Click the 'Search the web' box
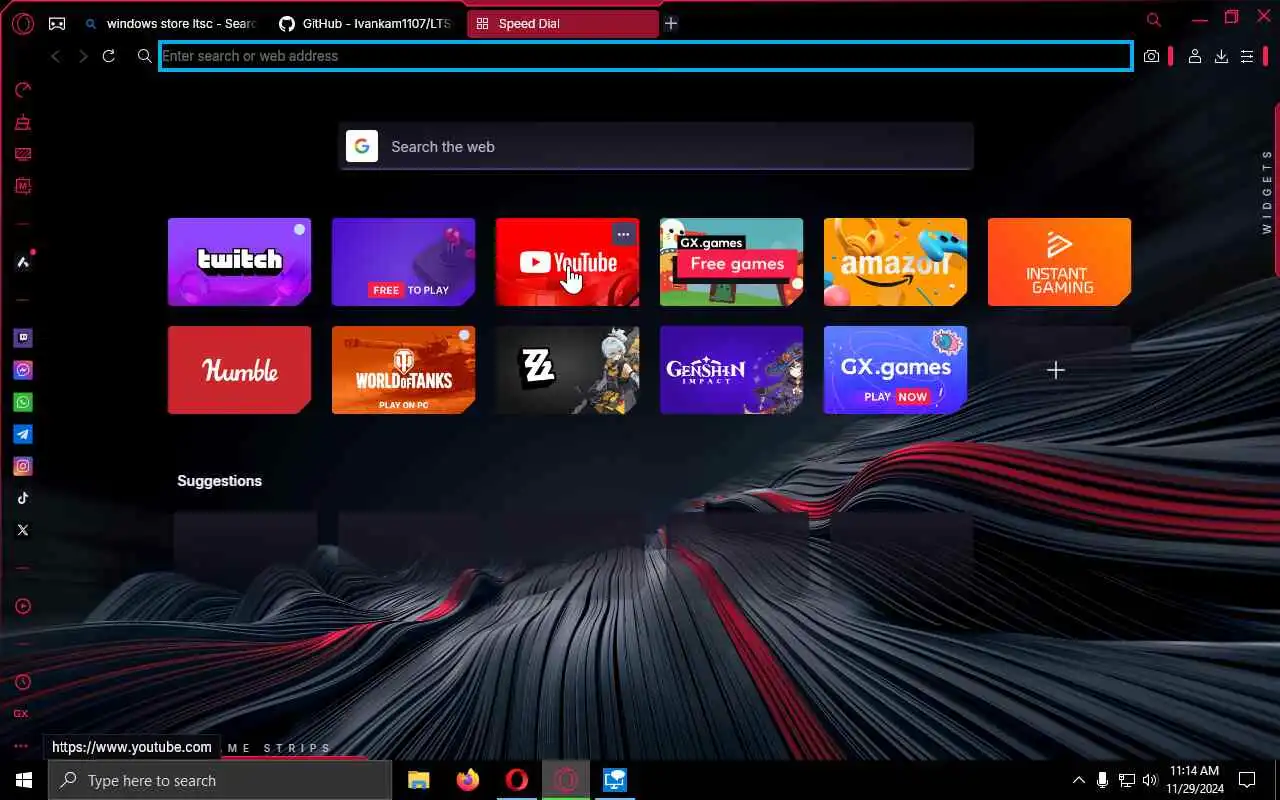Image resolution: width=1280 pixels, height=800 pixels. click(656, 146)
